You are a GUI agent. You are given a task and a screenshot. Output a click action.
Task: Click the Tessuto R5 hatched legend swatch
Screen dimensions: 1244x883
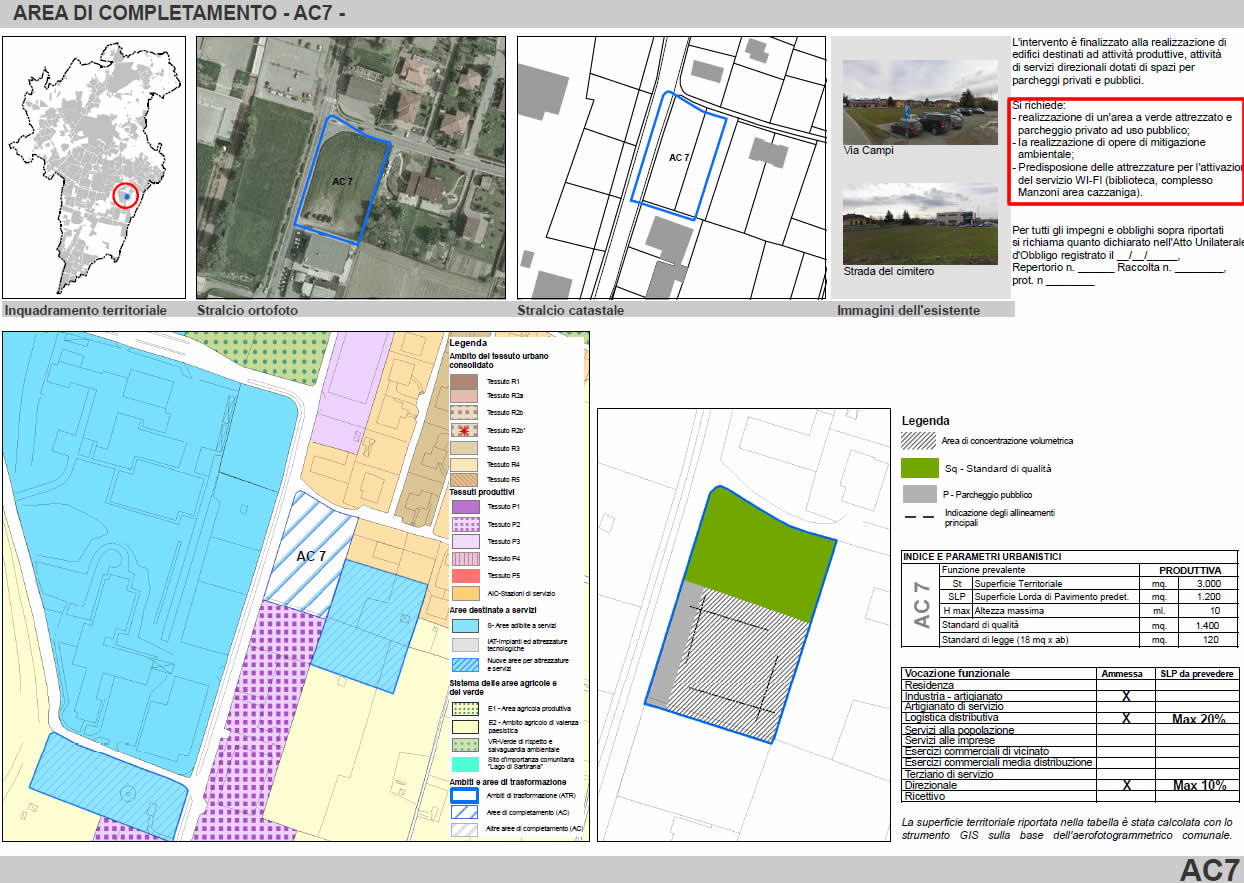coord(465,480)
